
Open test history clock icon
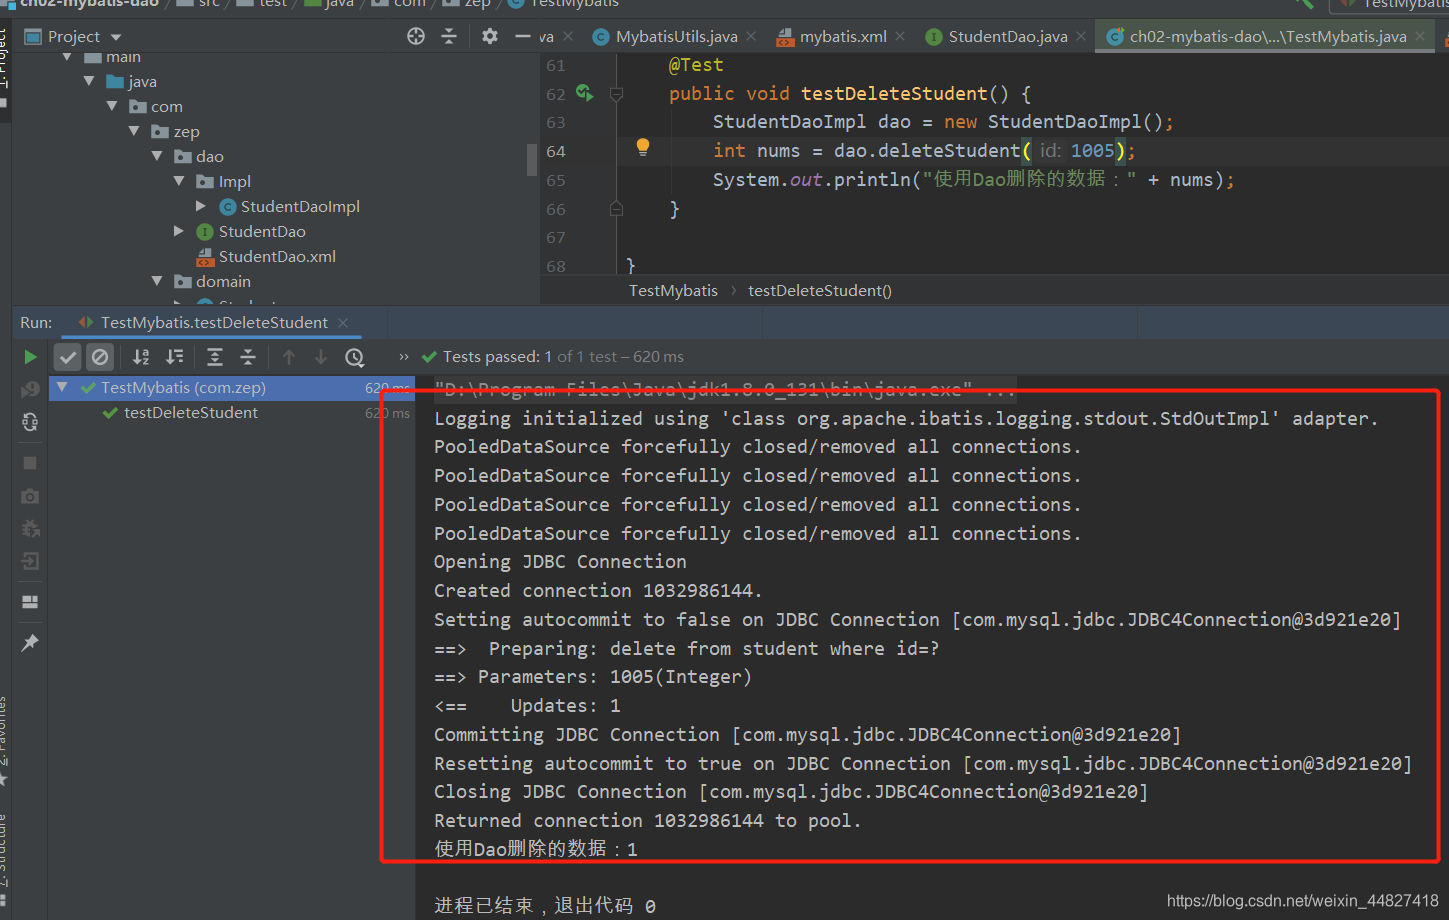pyautogui.click(x=354, y=357)
